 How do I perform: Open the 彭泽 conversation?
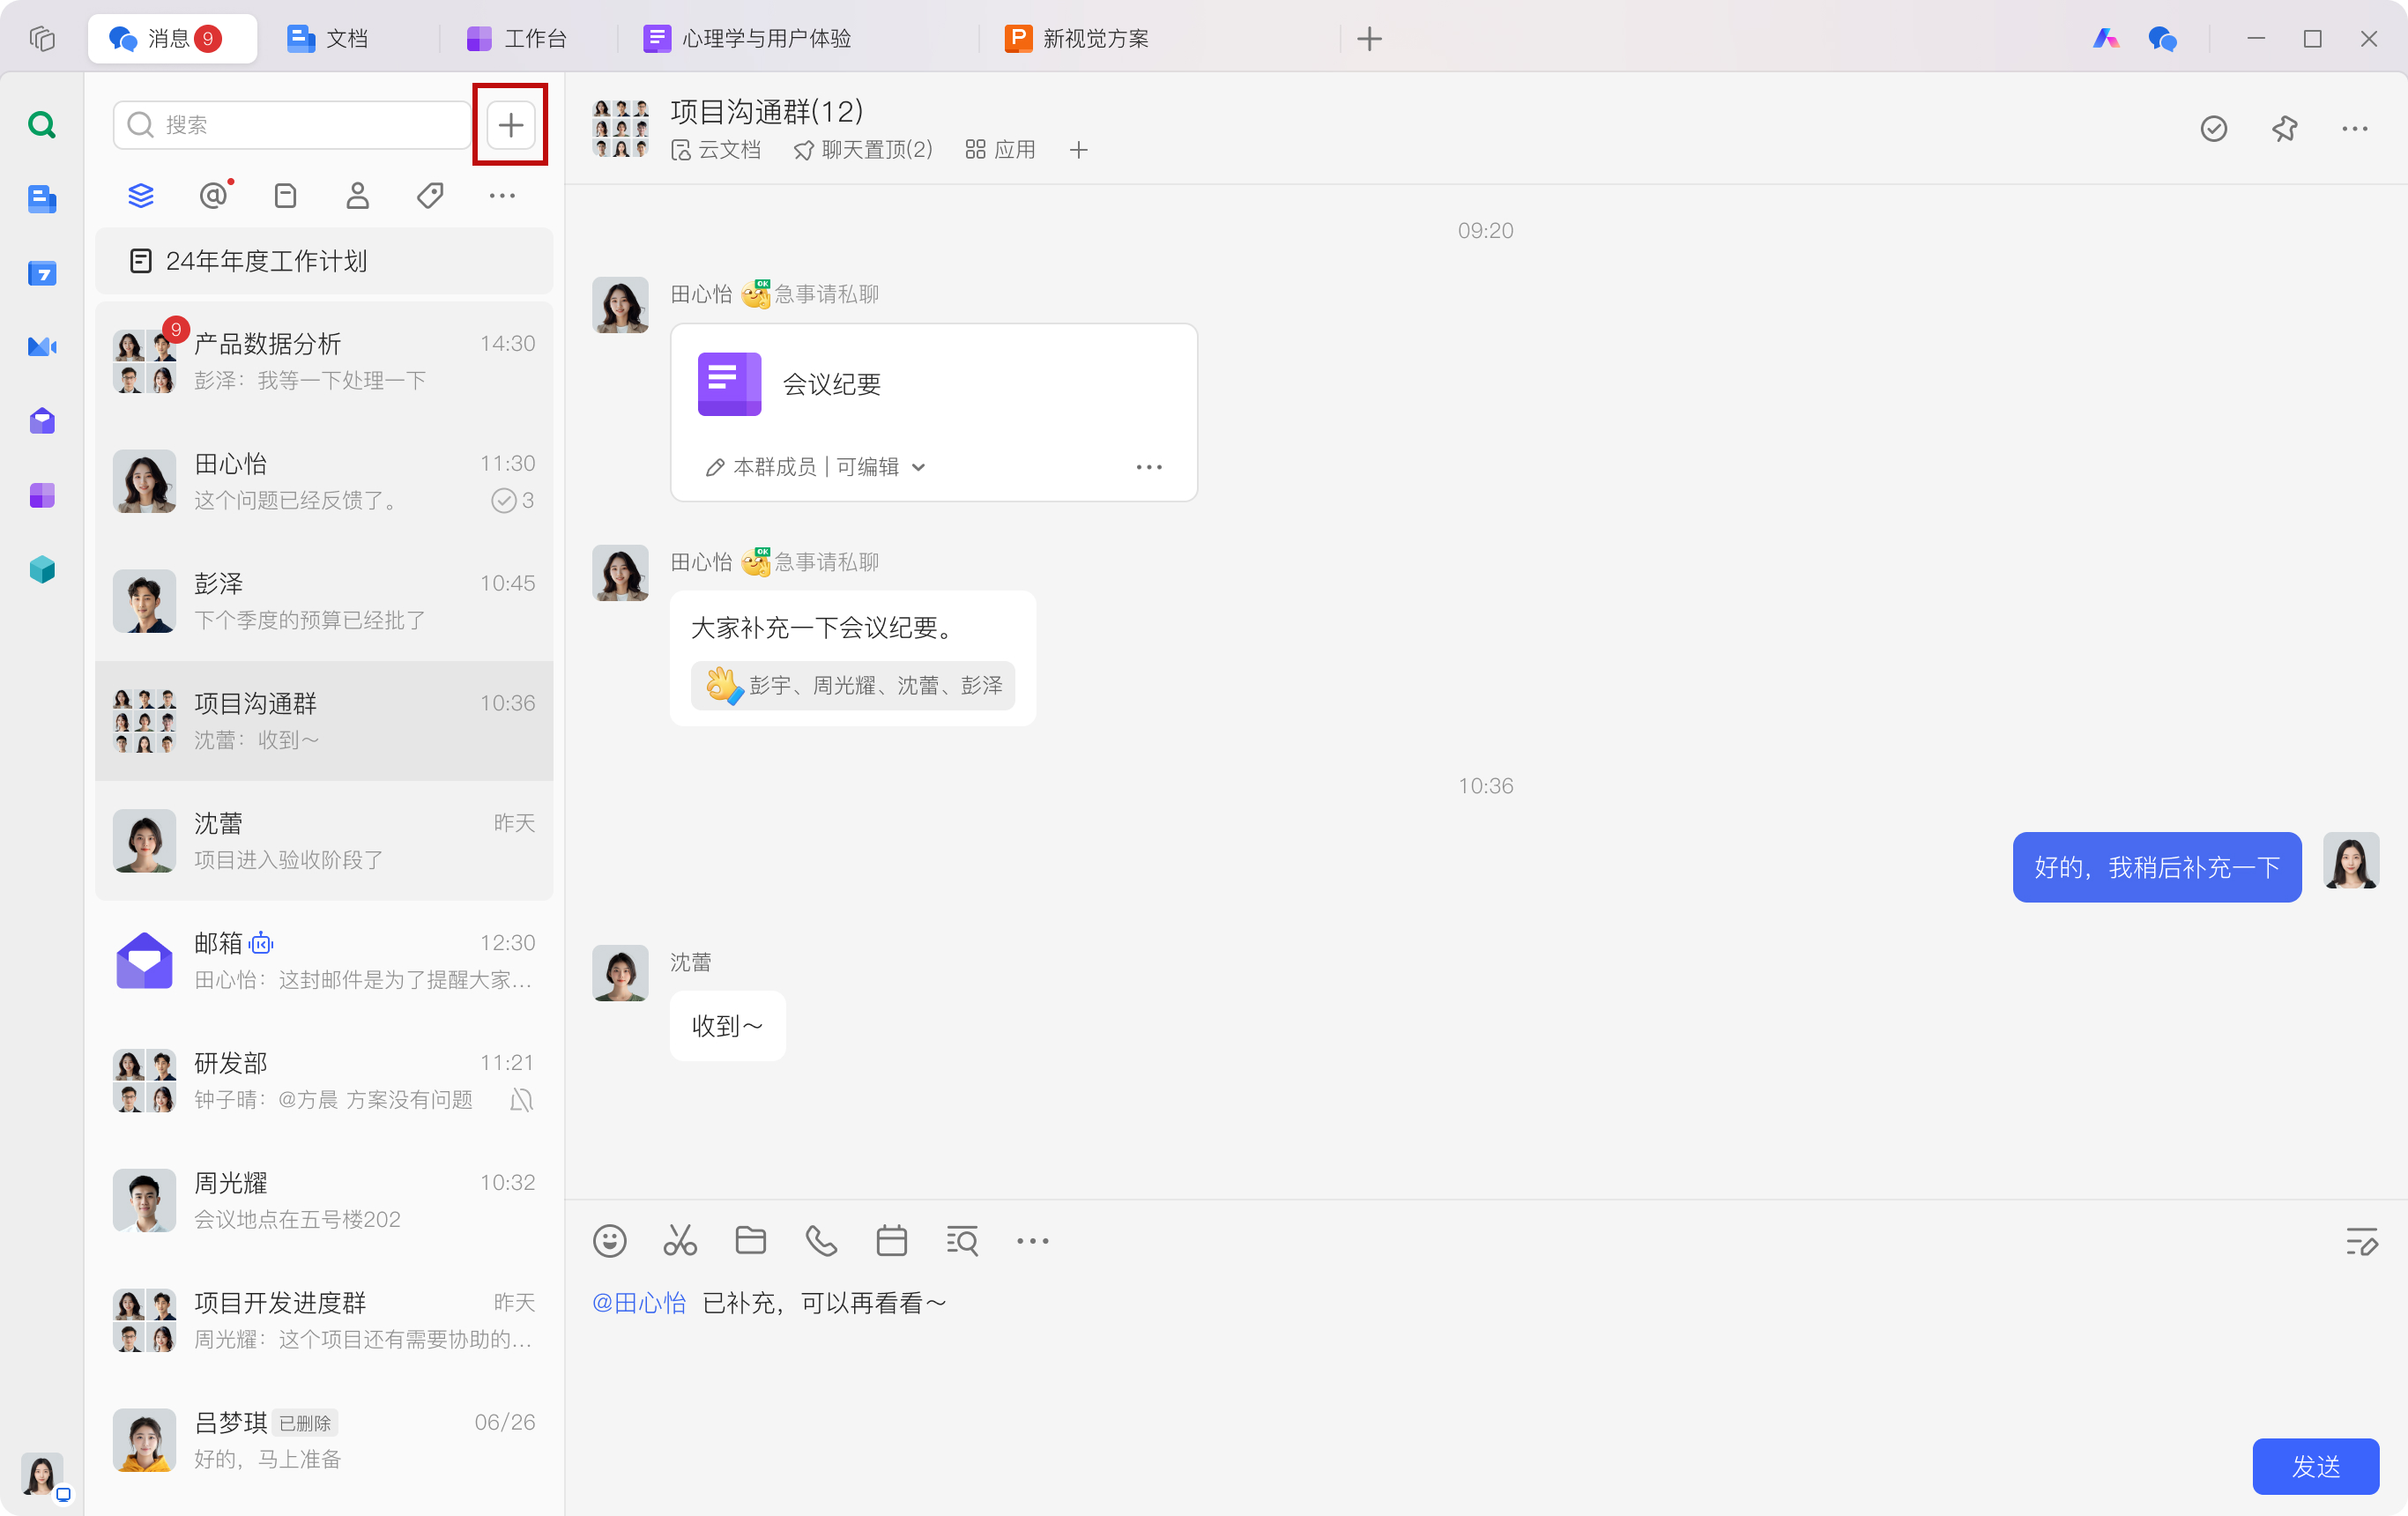[x=324, y=601]
